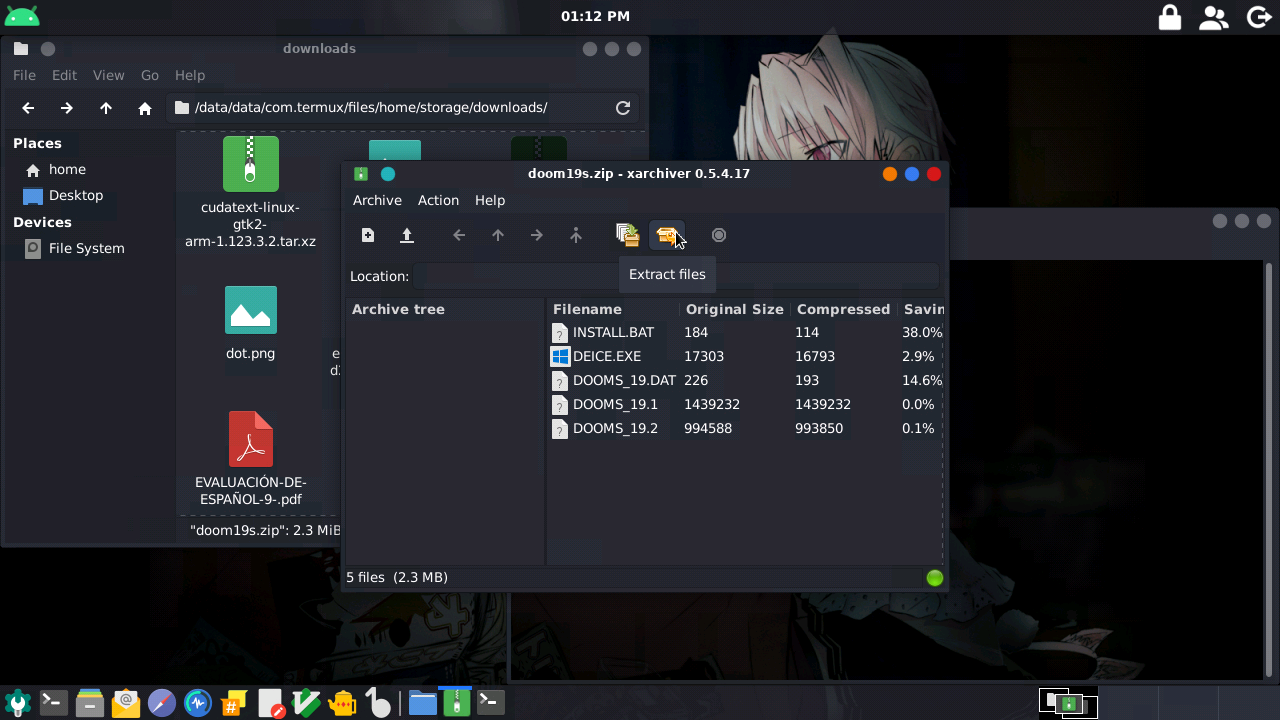1280x720 pixels.
Task: Go to home folder via toolbar icon
Action: pos(145,108)
